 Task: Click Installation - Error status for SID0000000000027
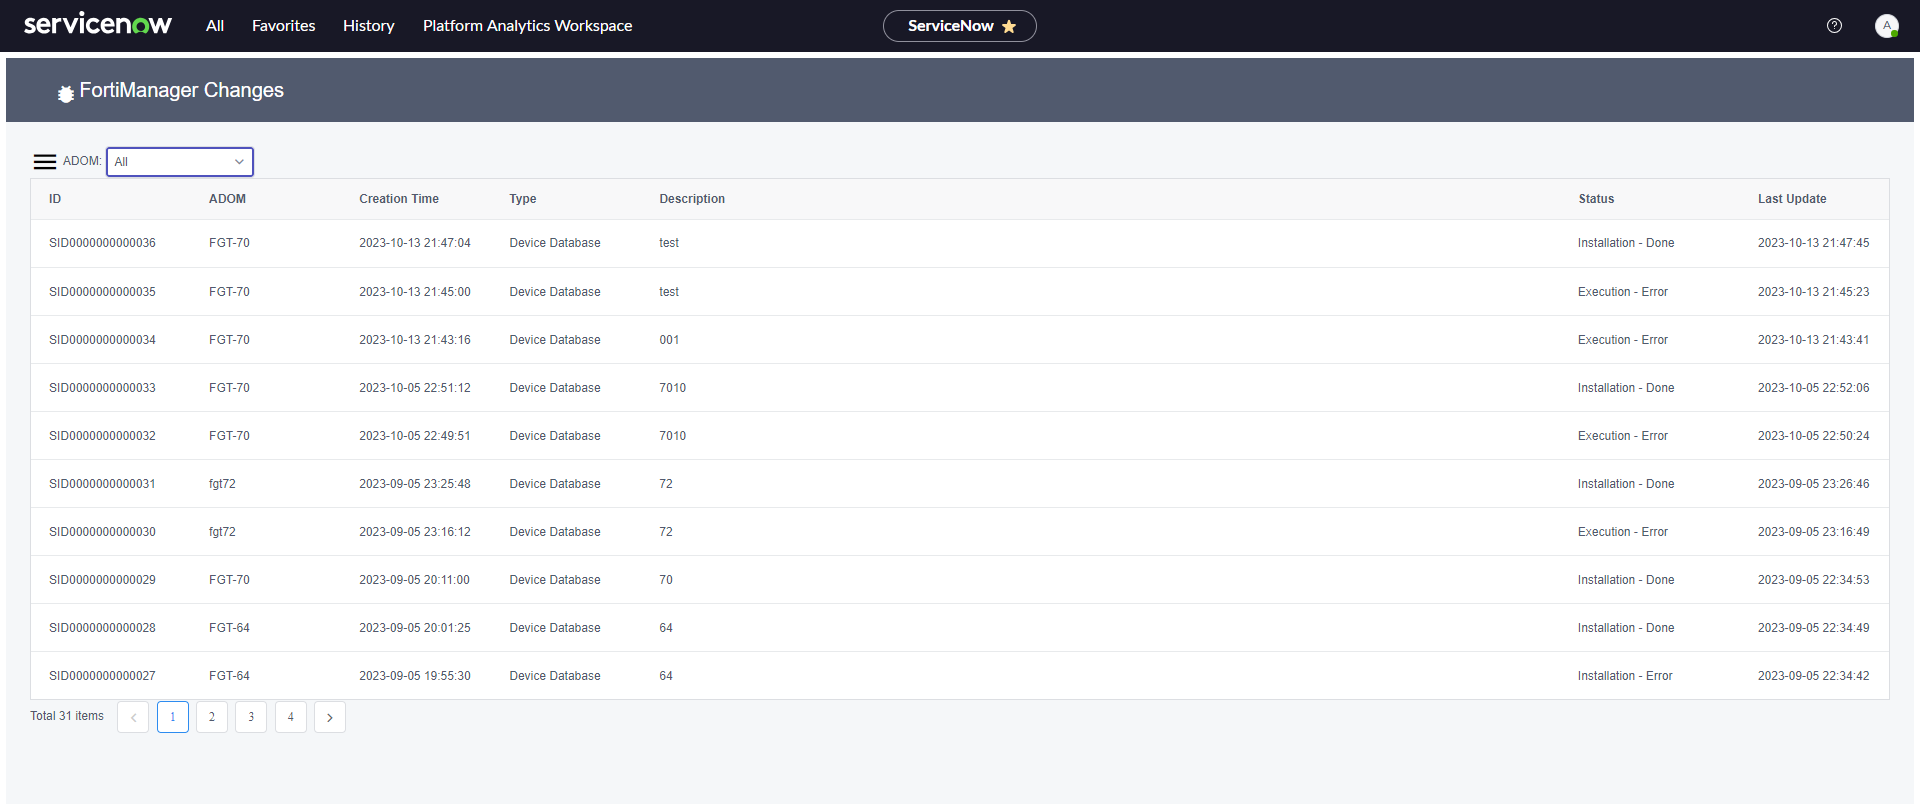click(x=1625, y=676)
